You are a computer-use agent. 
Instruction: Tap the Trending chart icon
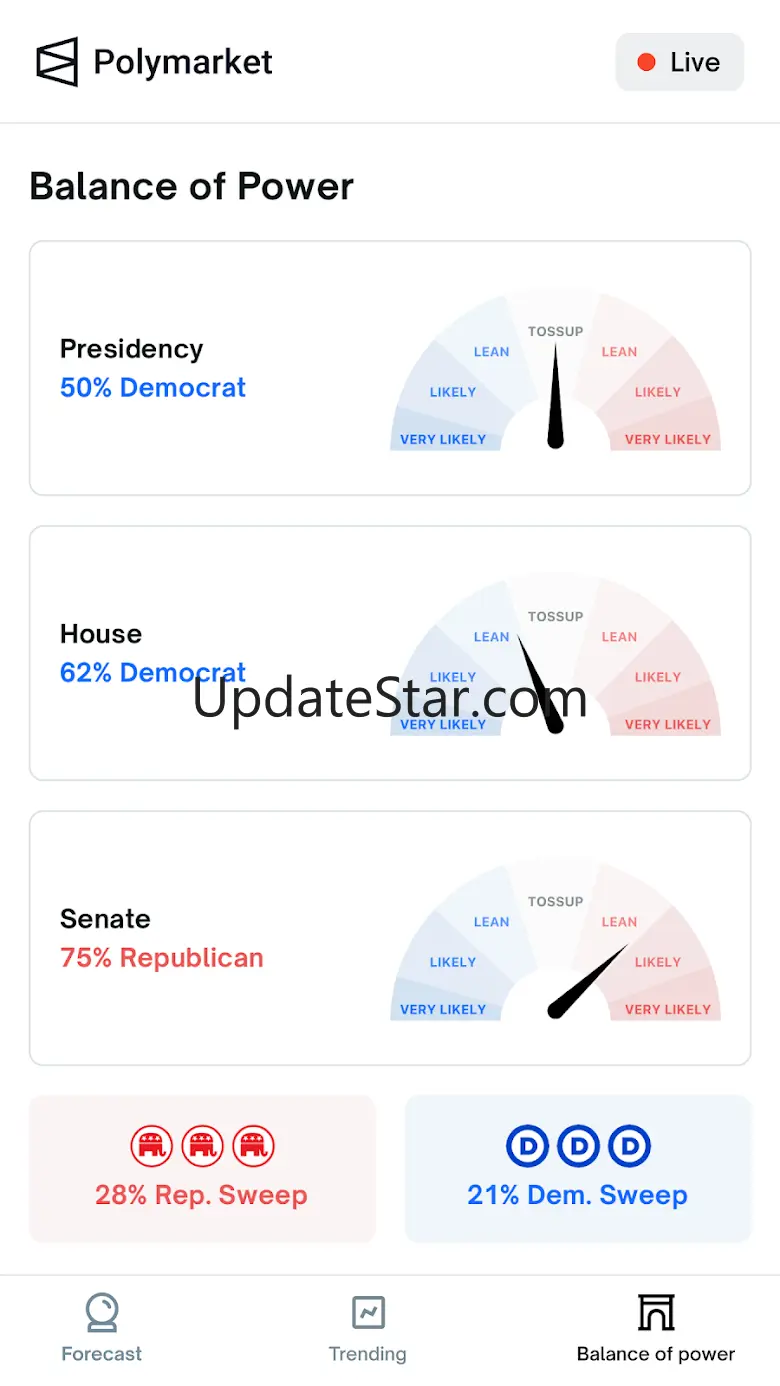pos(368,1312)
